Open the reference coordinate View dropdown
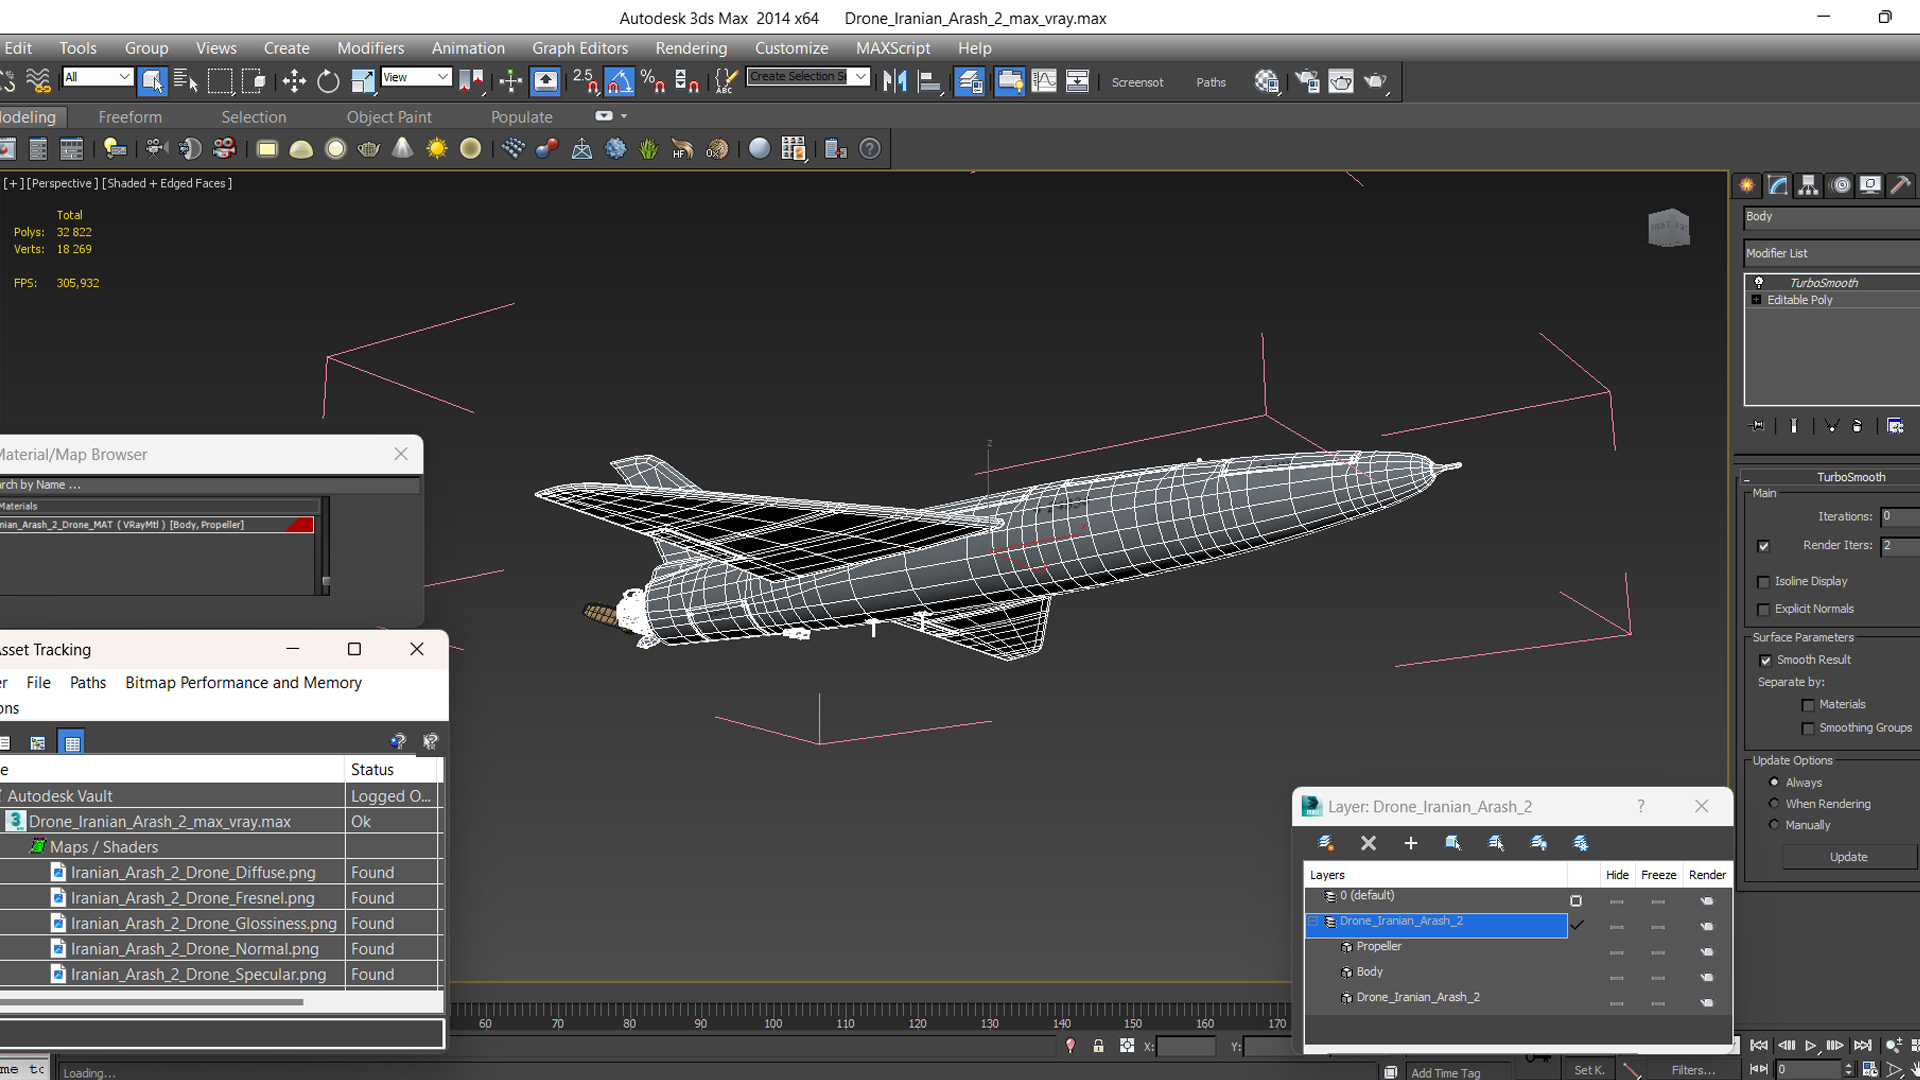 pyautogui.click(x=416, y=77)
